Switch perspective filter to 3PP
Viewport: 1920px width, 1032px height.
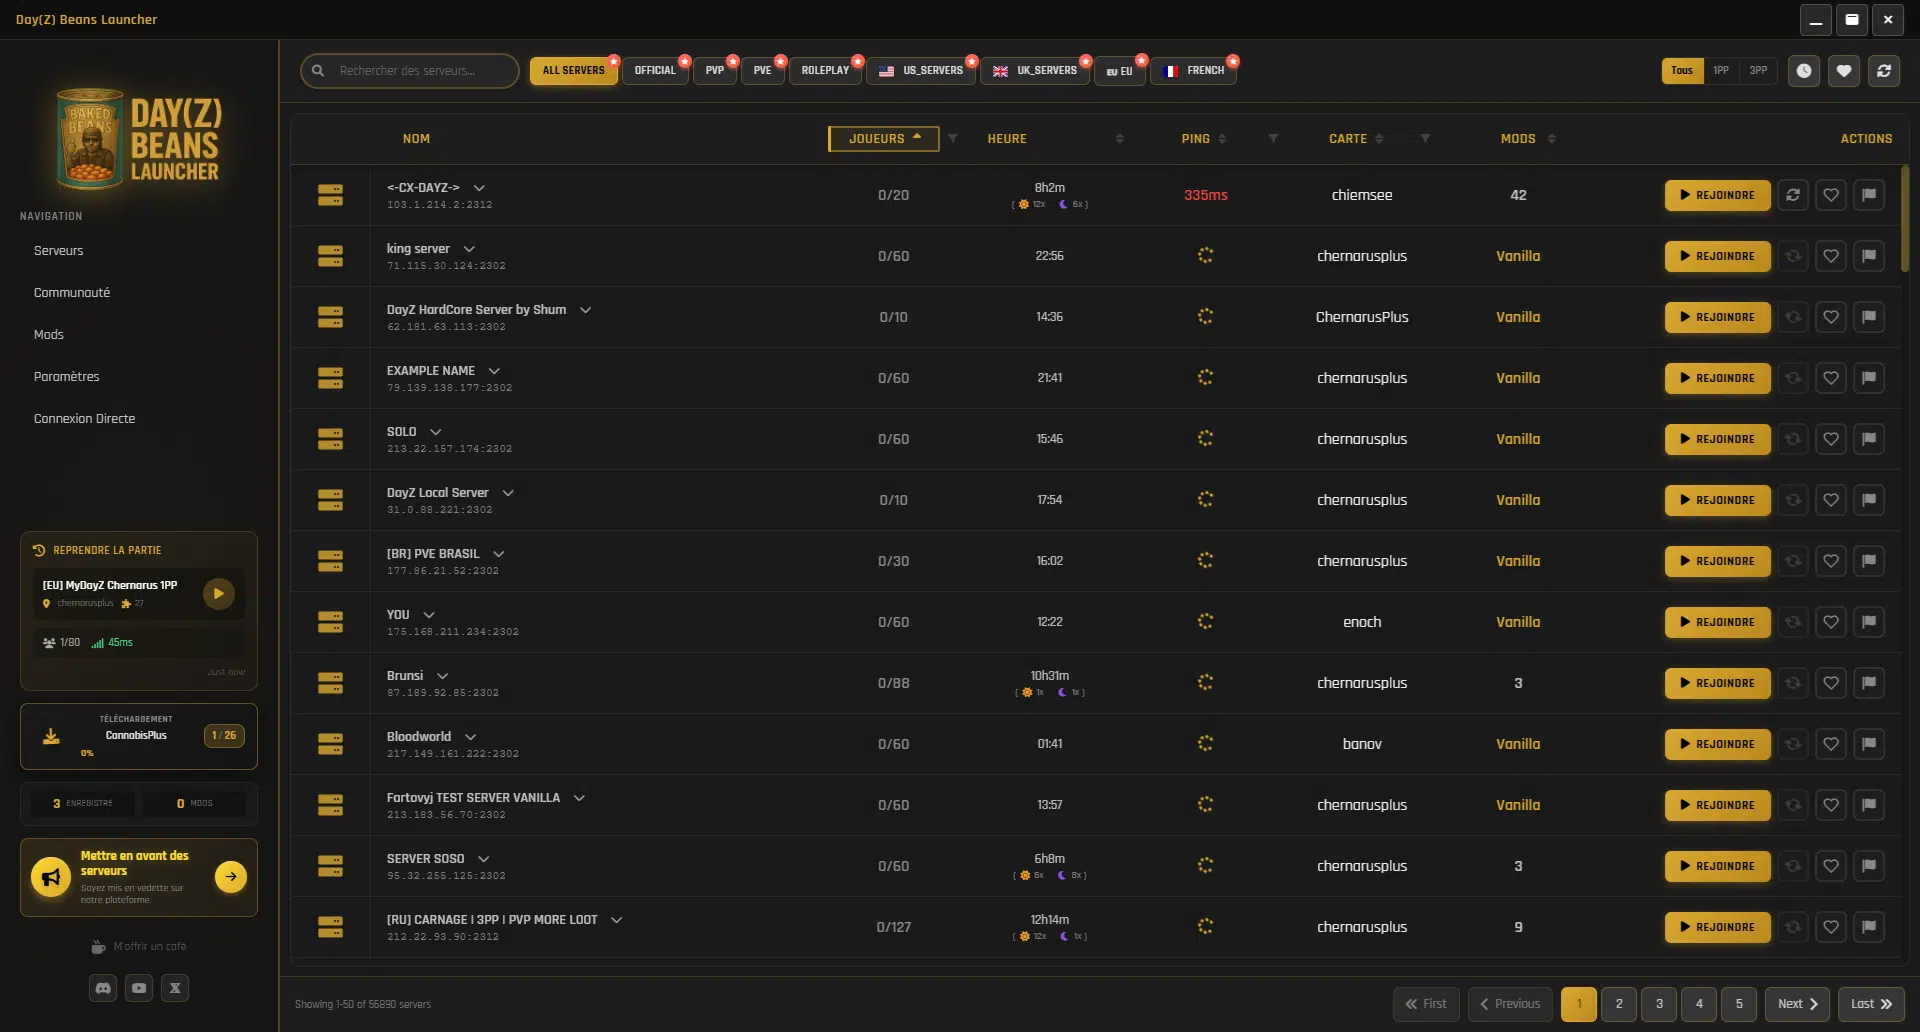point(1758,71)
